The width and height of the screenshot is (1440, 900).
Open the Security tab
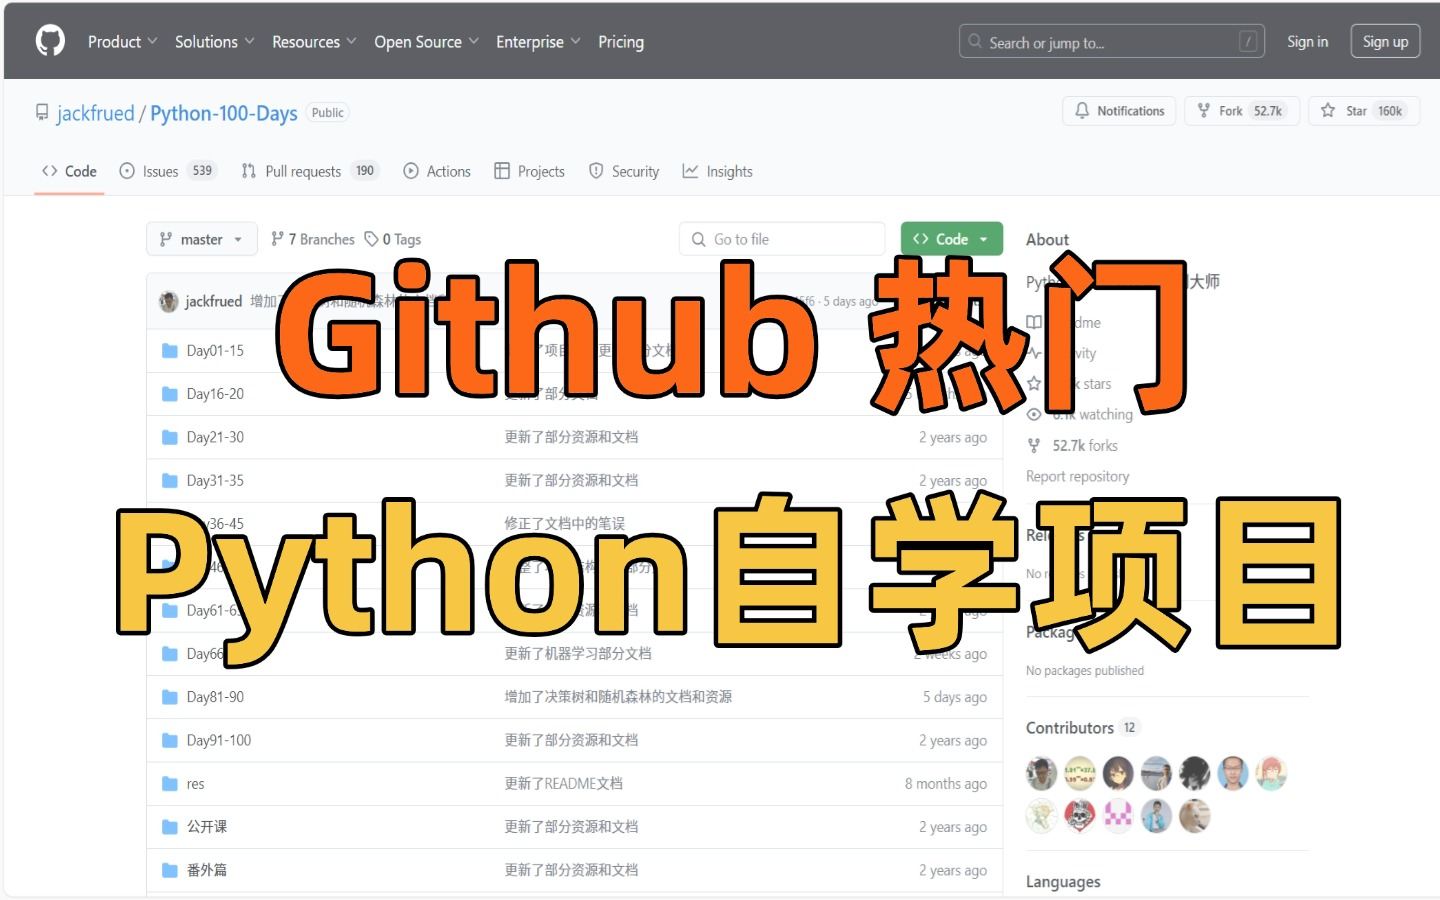624,171
